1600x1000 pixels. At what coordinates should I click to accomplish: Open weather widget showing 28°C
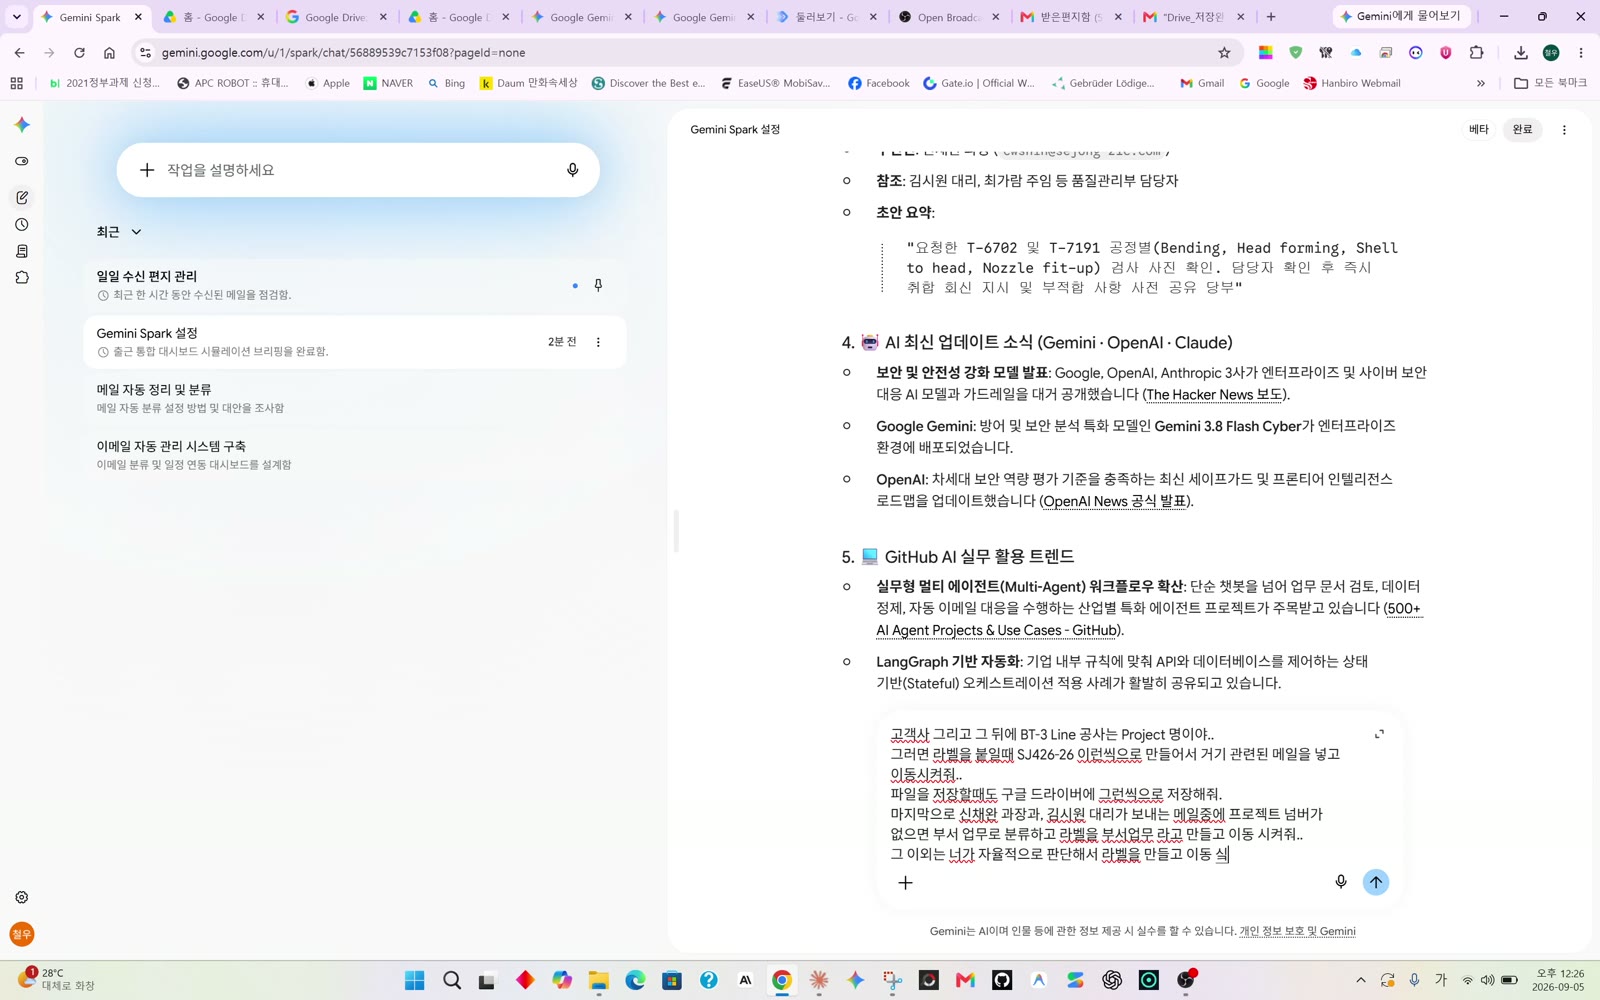pos(56,980)
